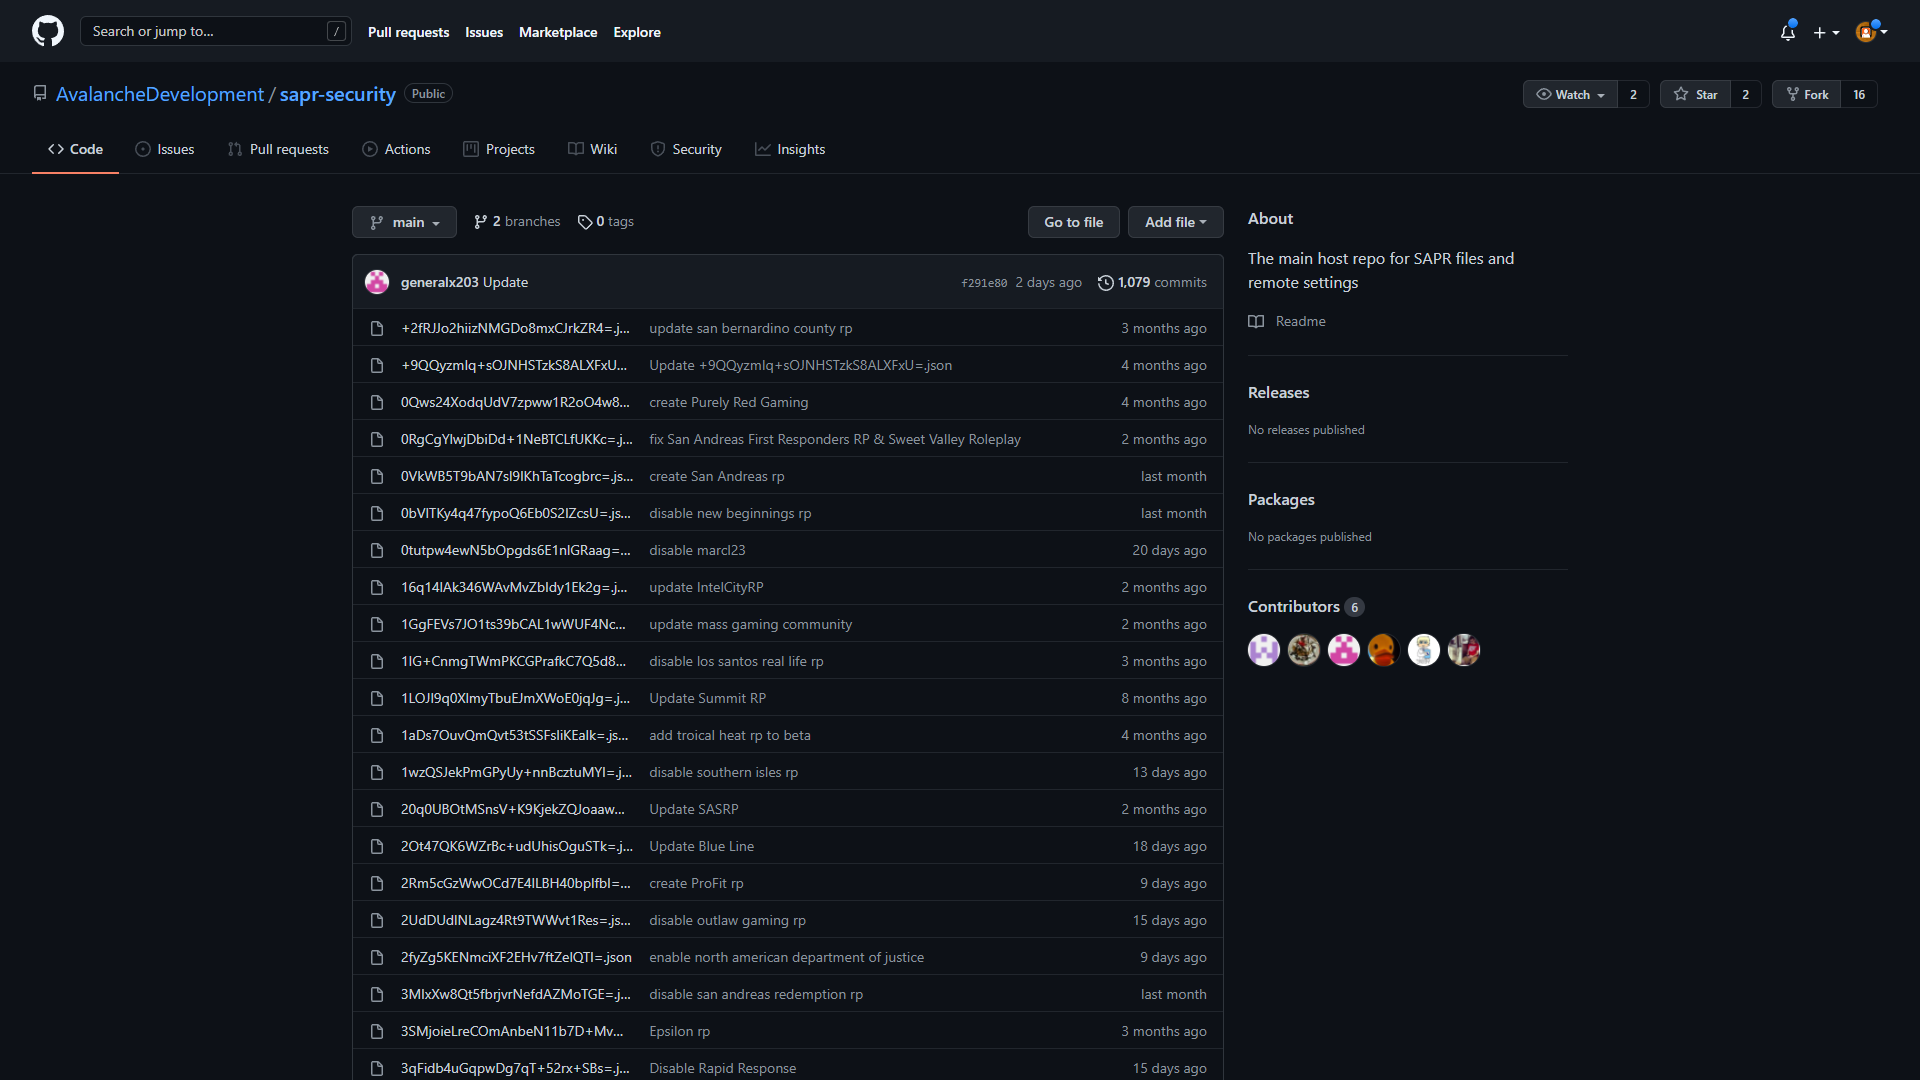Open the orange duck contributor avatar
Image resolution: width=1920 pixels, height=1080 pixels.
(1384, 650)
